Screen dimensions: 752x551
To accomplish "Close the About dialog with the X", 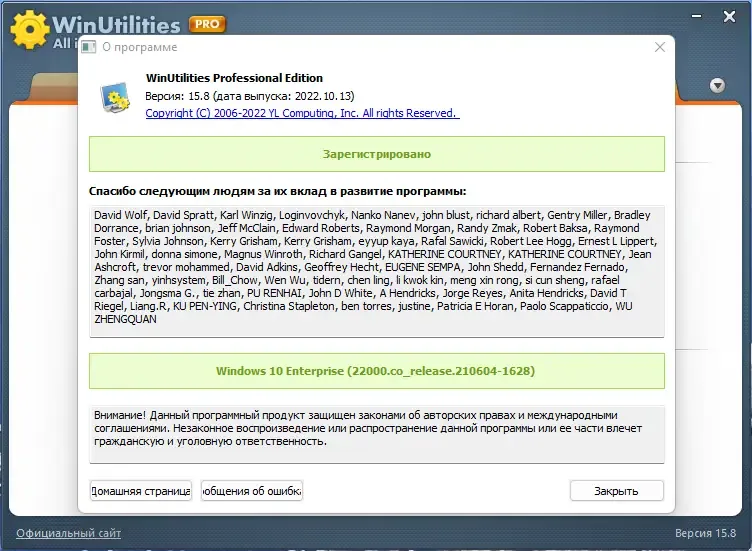I will (660, 47).
